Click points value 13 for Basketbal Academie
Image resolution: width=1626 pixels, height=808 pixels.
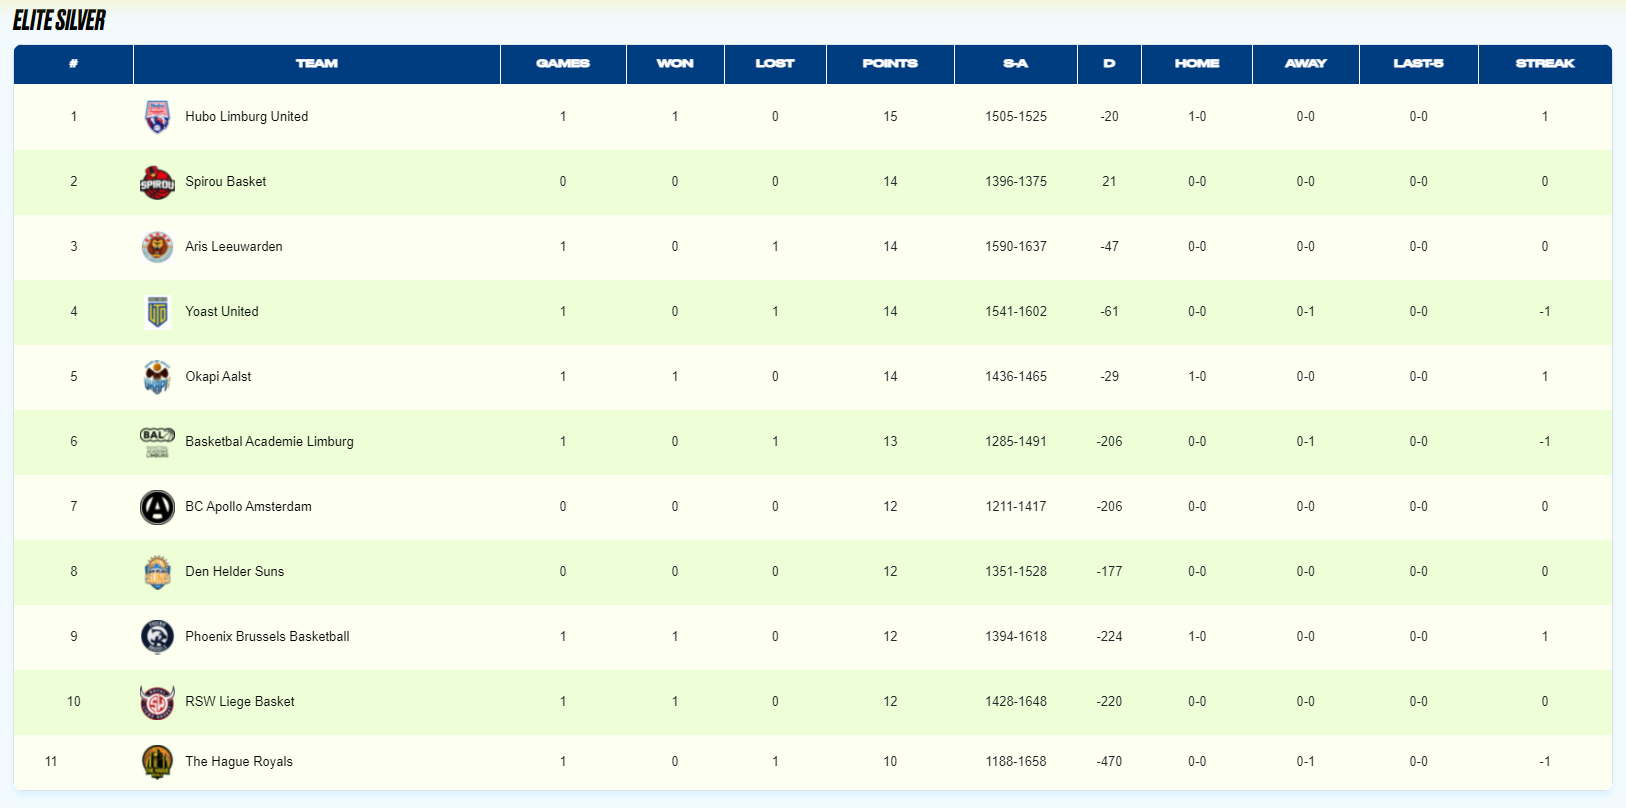click(x=890, y=442)
